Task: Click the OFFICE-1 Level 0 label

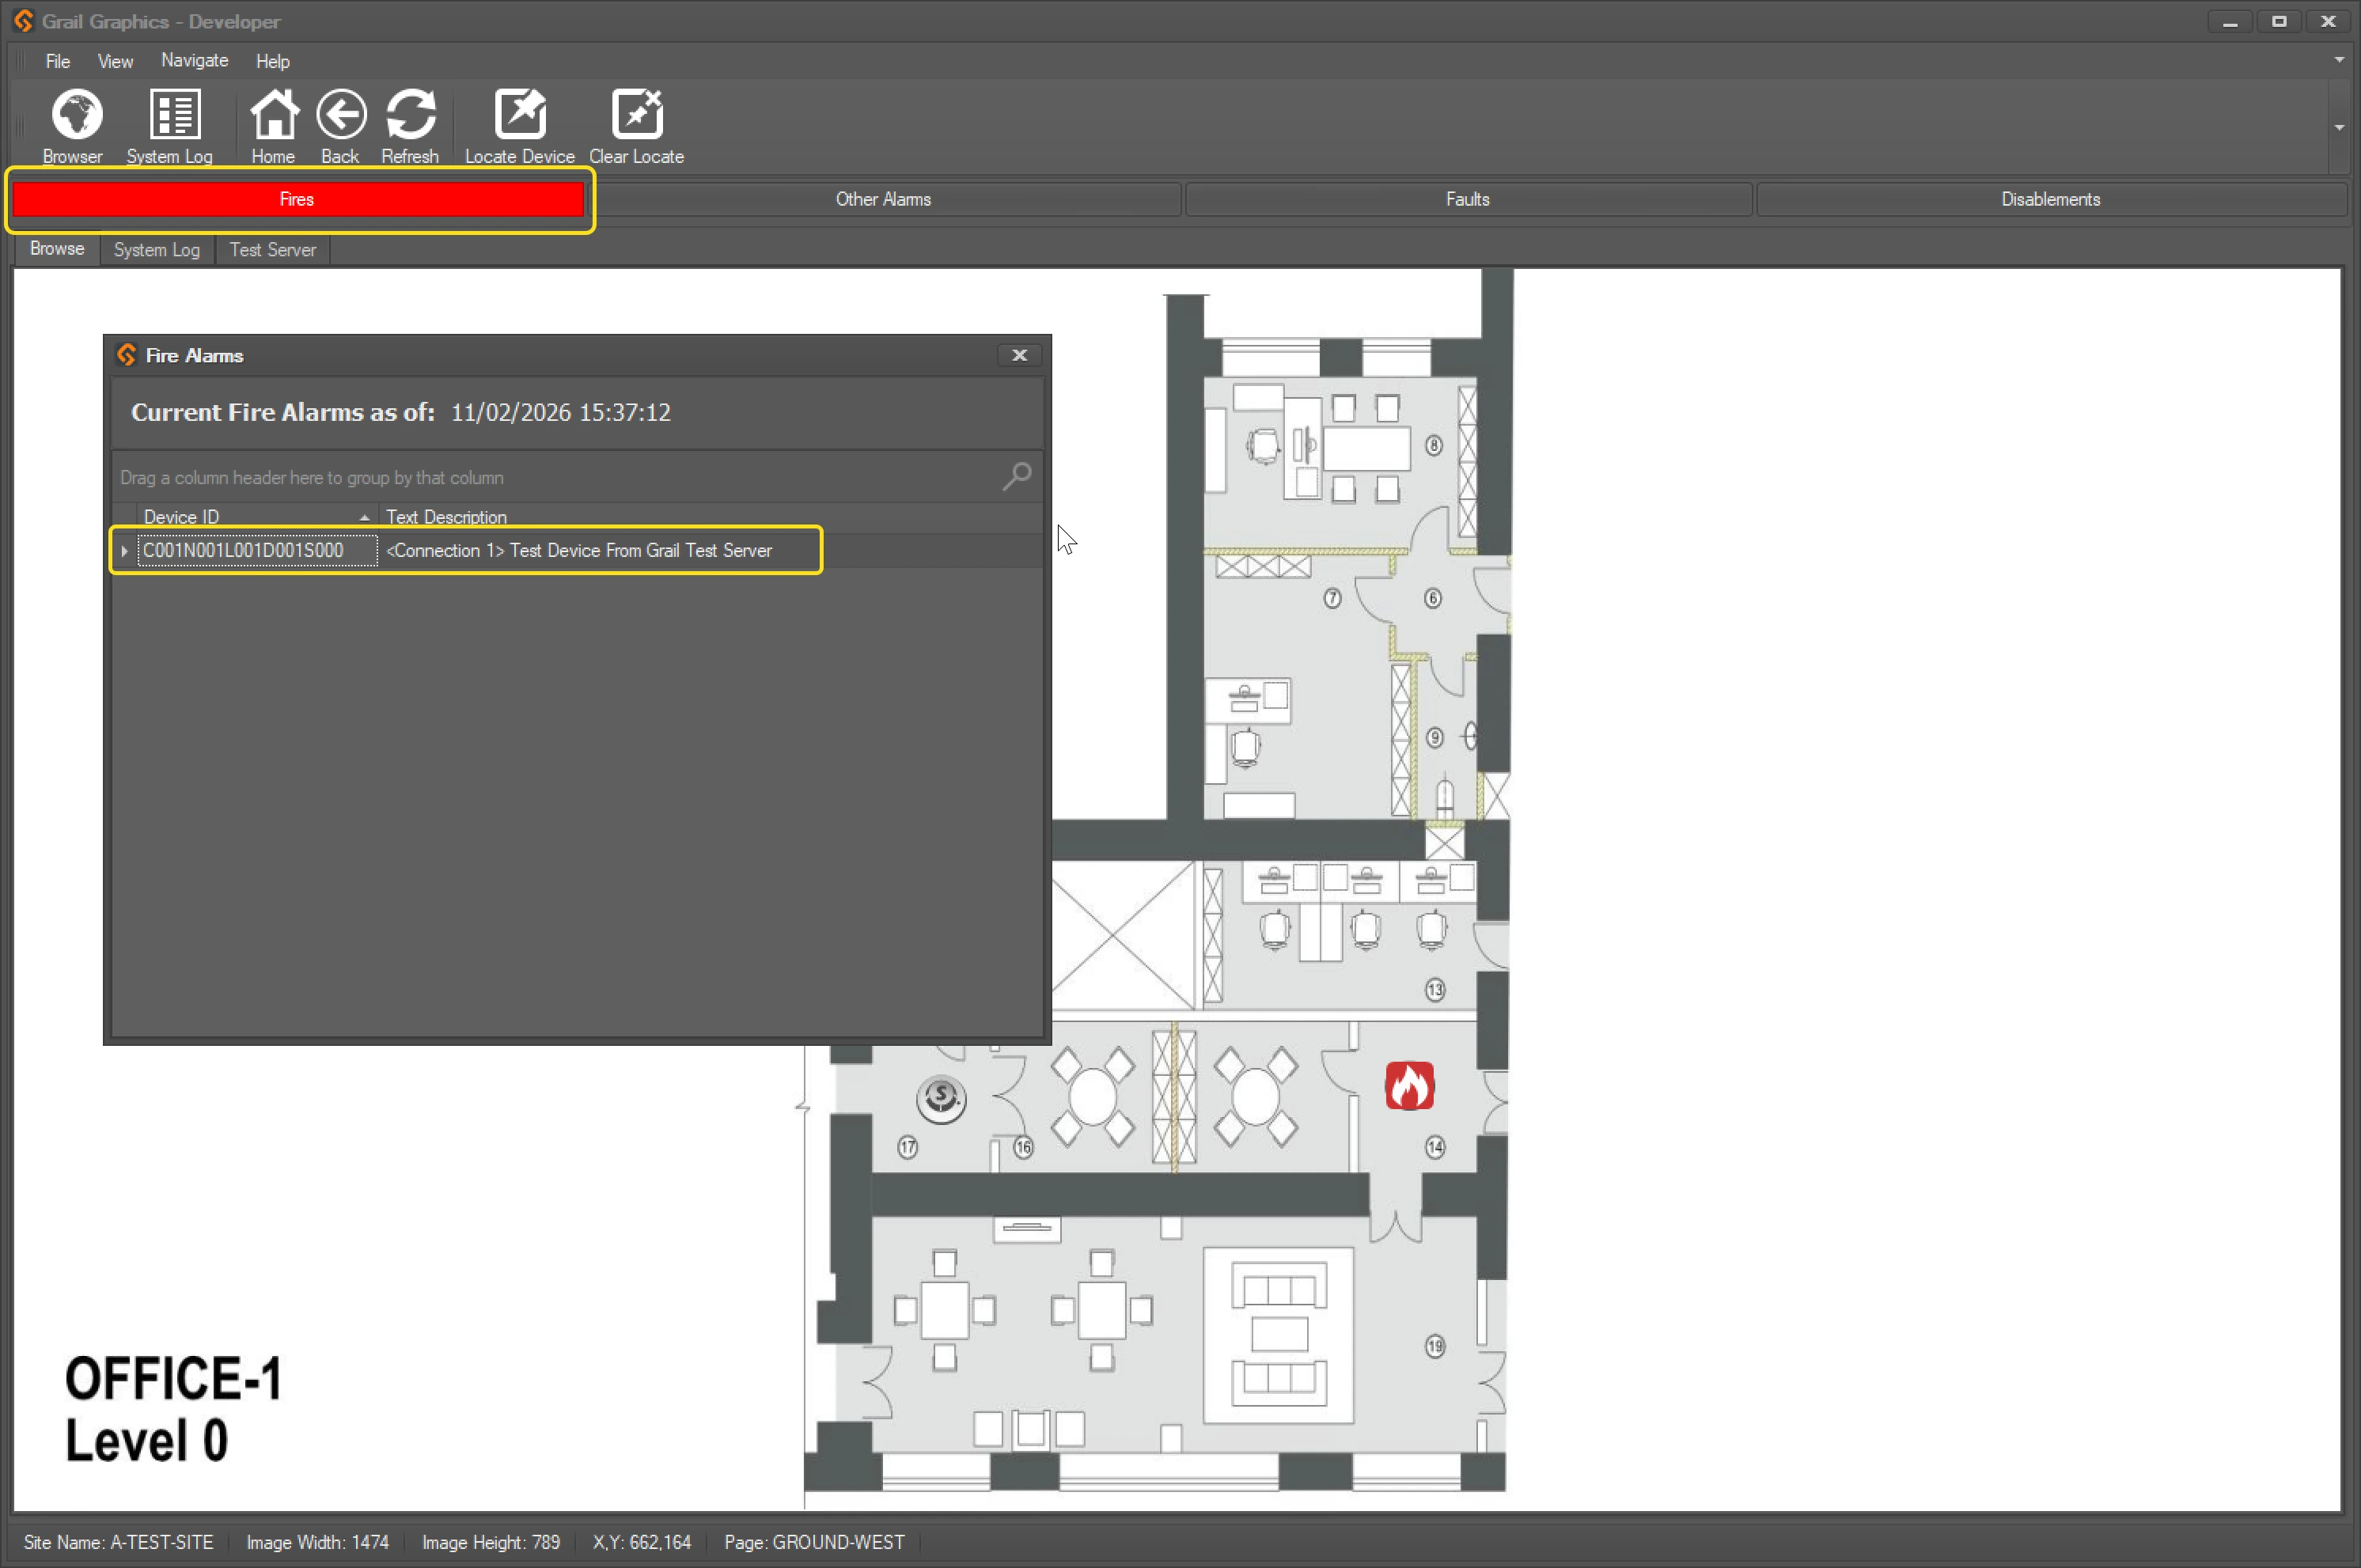Action: (x=174, y=1409)
